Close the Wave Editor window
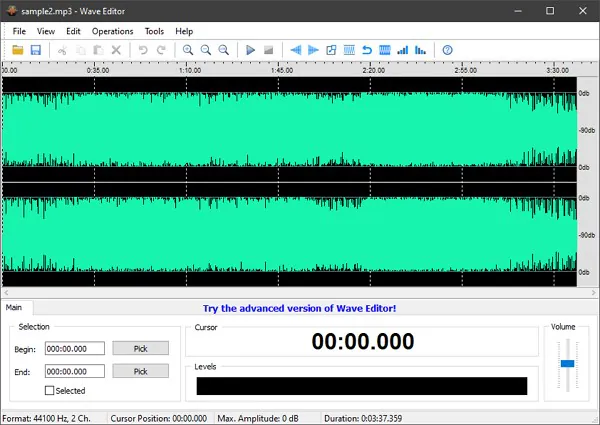This screenshot has height=425, width=600. 583,11
